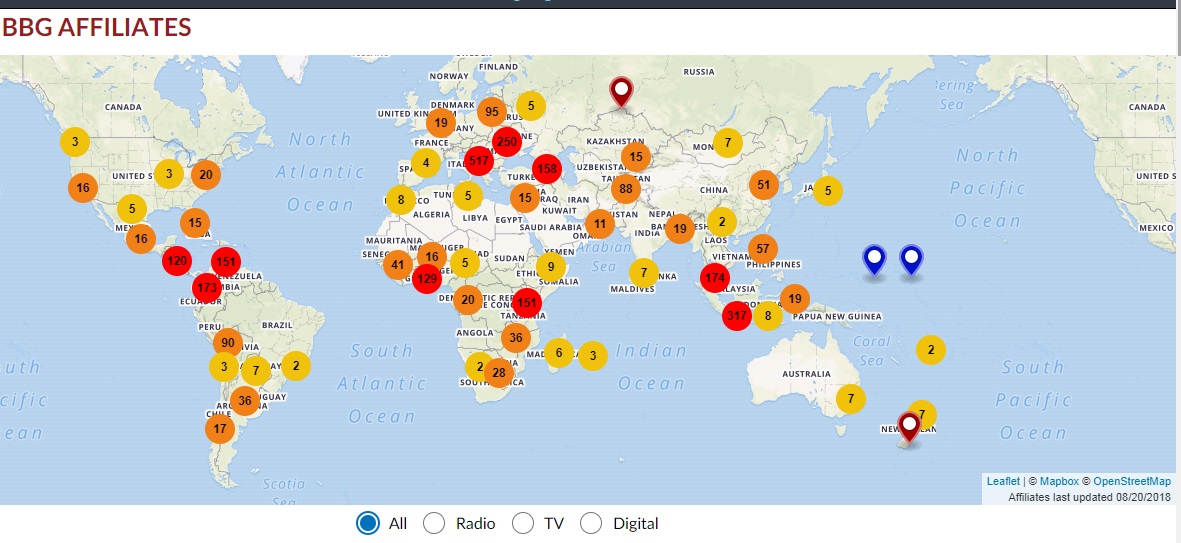Open the 5 cluster over Japan
The width and height of the screenshot is (1181, 543).
(x=828, y=191)
